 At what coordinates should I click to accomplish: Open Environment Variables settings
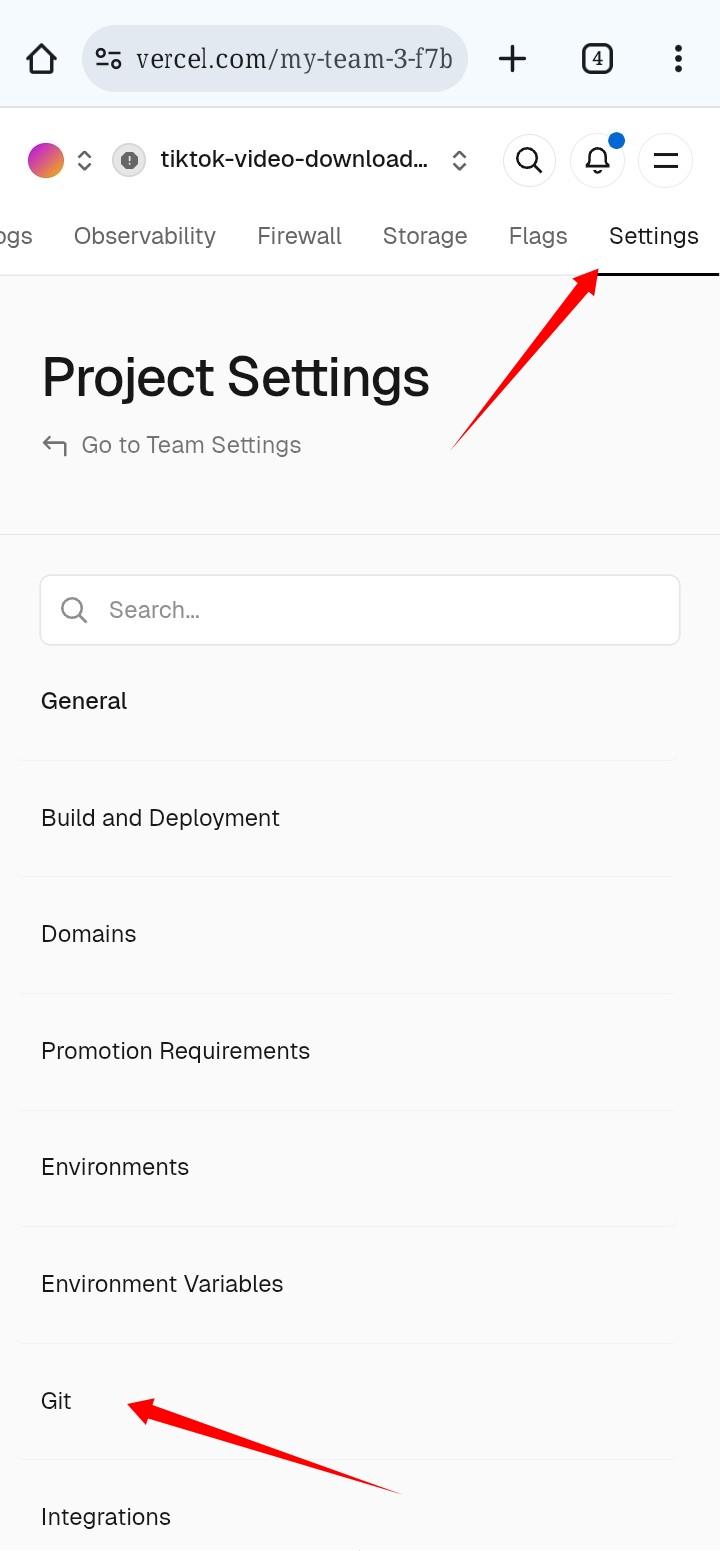coord(162,1284)
